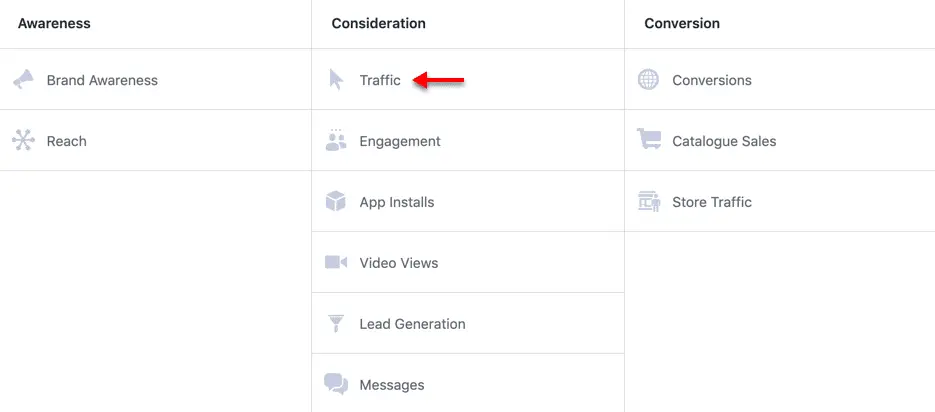Select the Reach objective text
This screenshot has width=935, height=412.
(x=67, y=141)
